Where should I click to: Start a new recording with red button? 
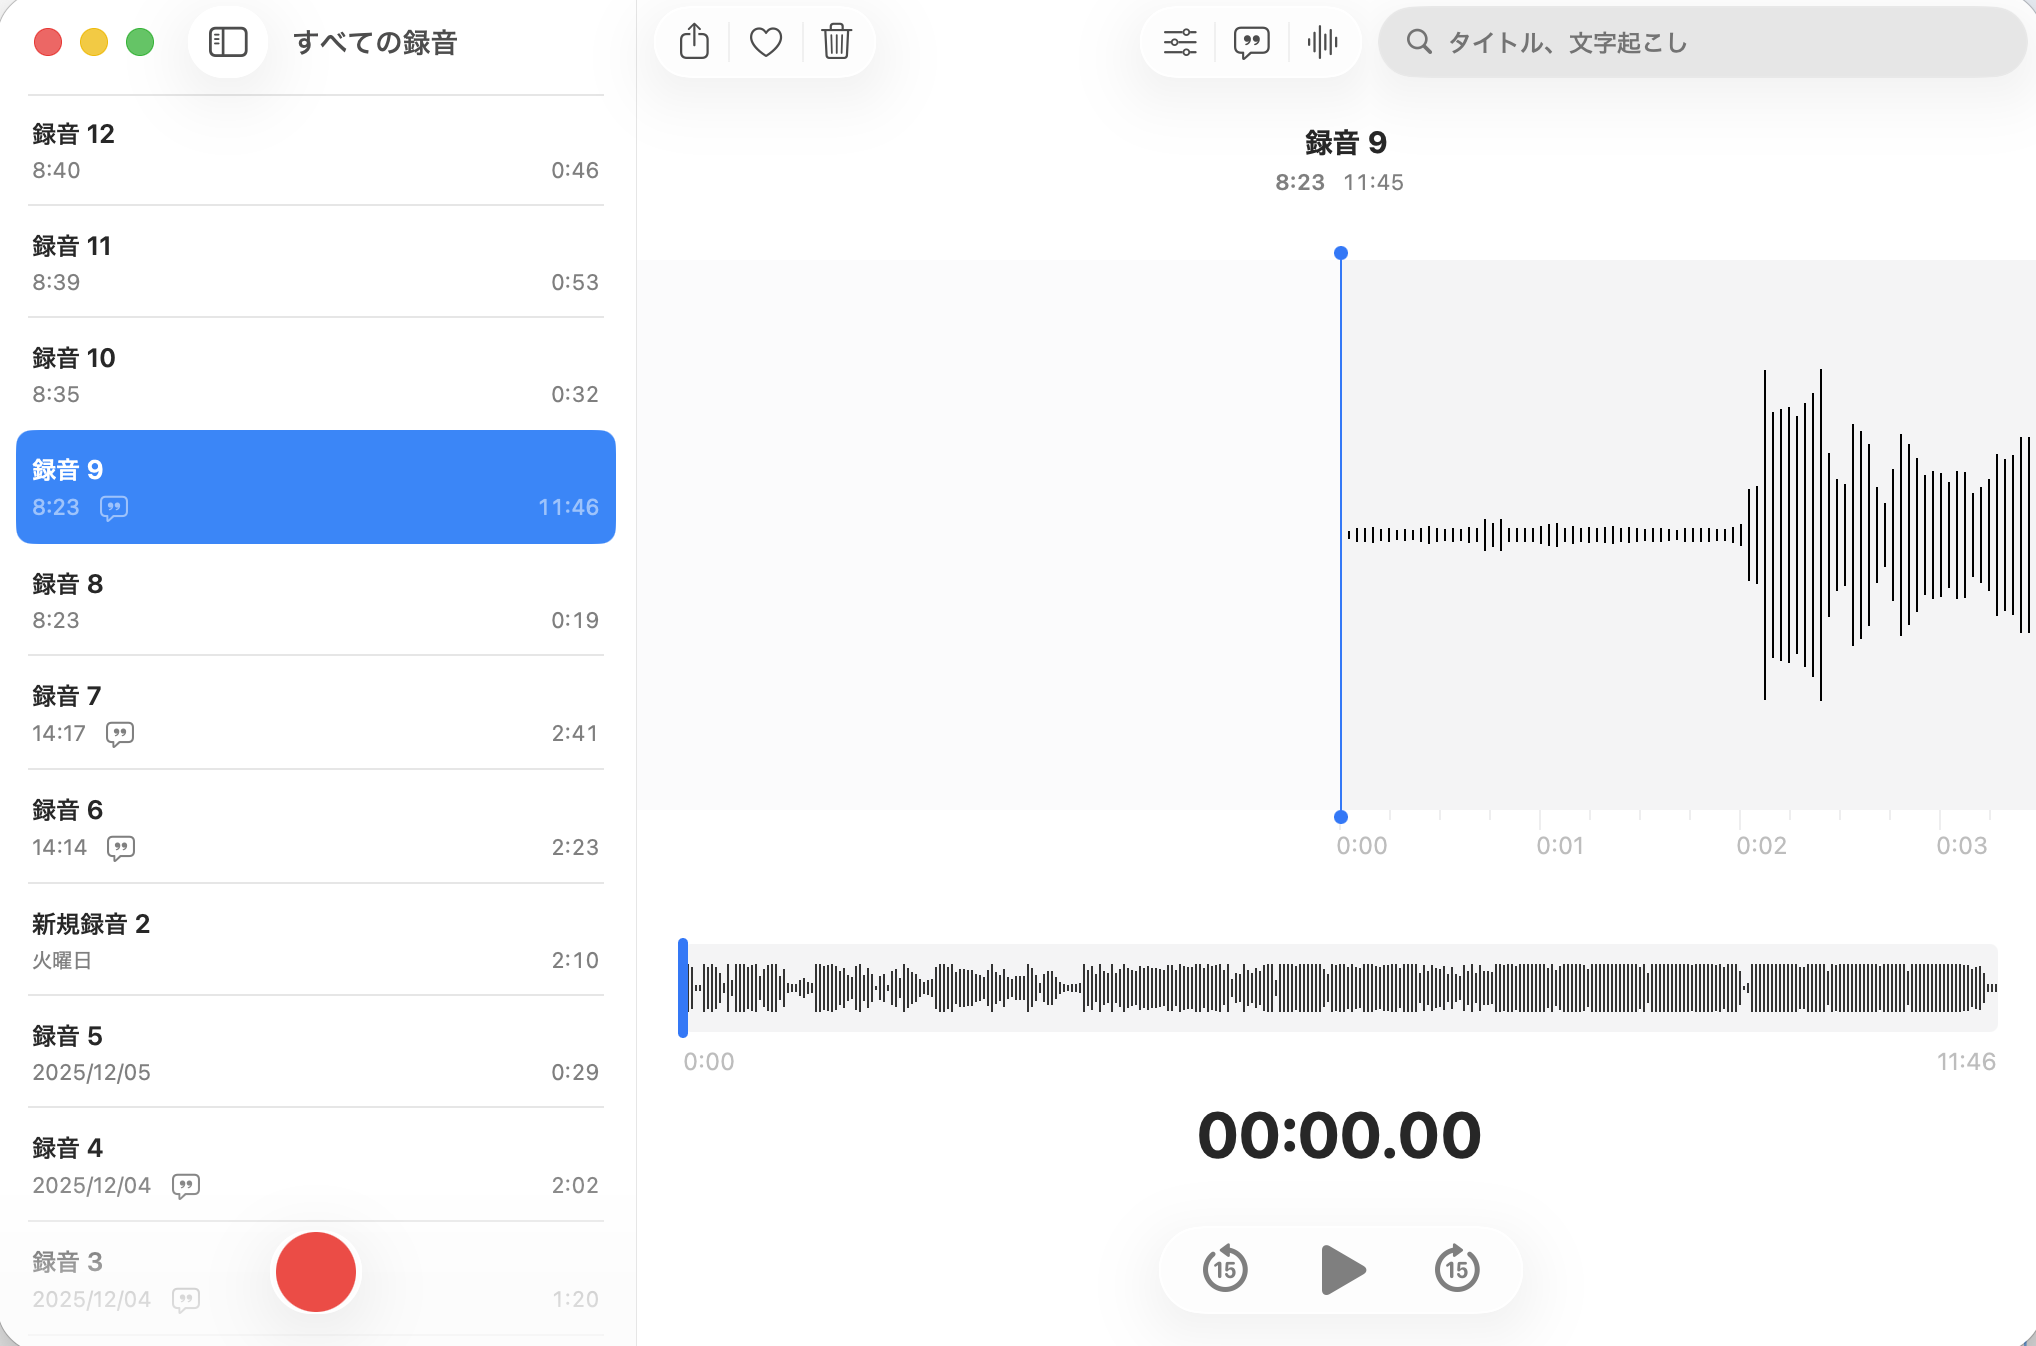[x=316, y=1272]
